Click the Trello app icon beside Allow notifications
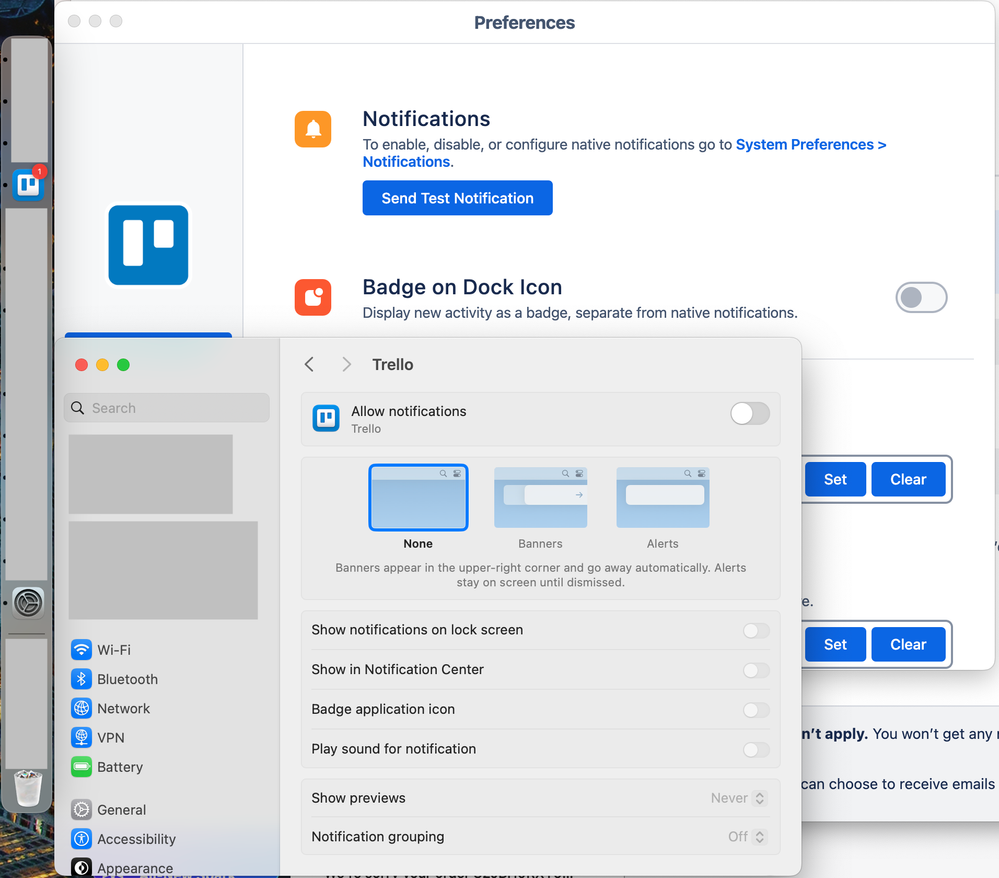The height and width of the screenshot is (878, 999). pyautogui.click(x=326, y=419)
